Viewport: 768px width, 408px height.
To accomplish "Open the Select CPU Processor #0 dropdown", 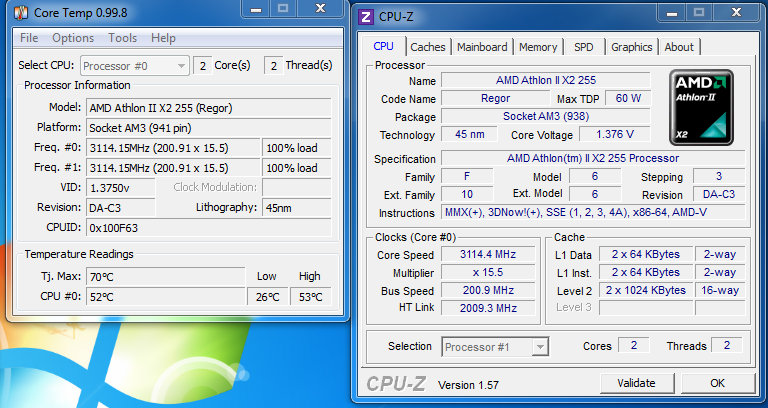I will pos(135,66).
